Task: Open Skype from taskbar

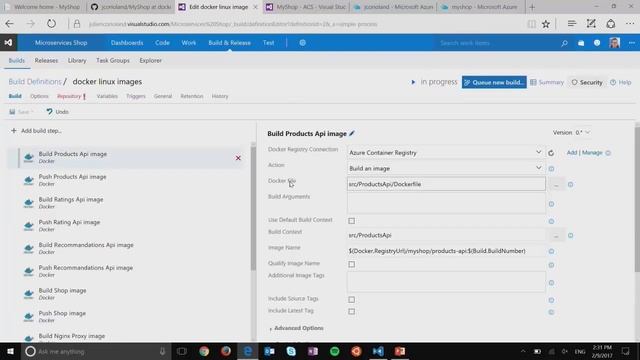Action: (x=291, y=351)
